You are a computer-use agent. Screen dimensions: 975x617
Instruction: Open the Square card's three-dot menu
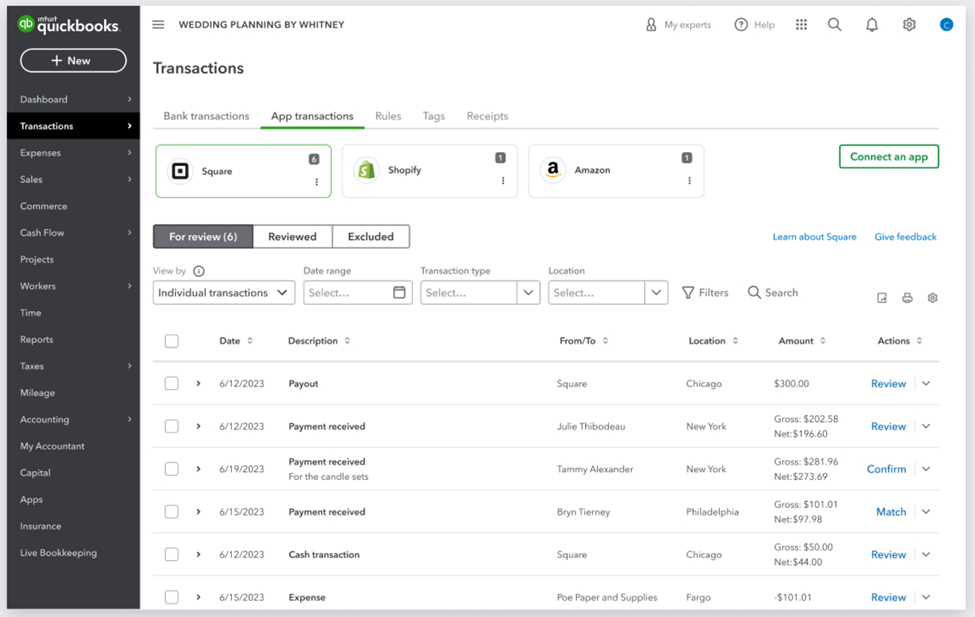(x=317, y=182)
